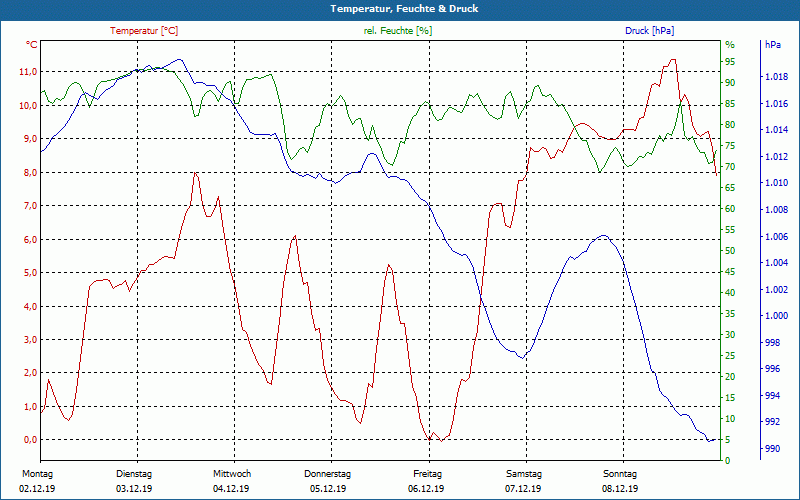Click the '80' humidity axis value
This screenshot has height=500, width=800.
730,124
